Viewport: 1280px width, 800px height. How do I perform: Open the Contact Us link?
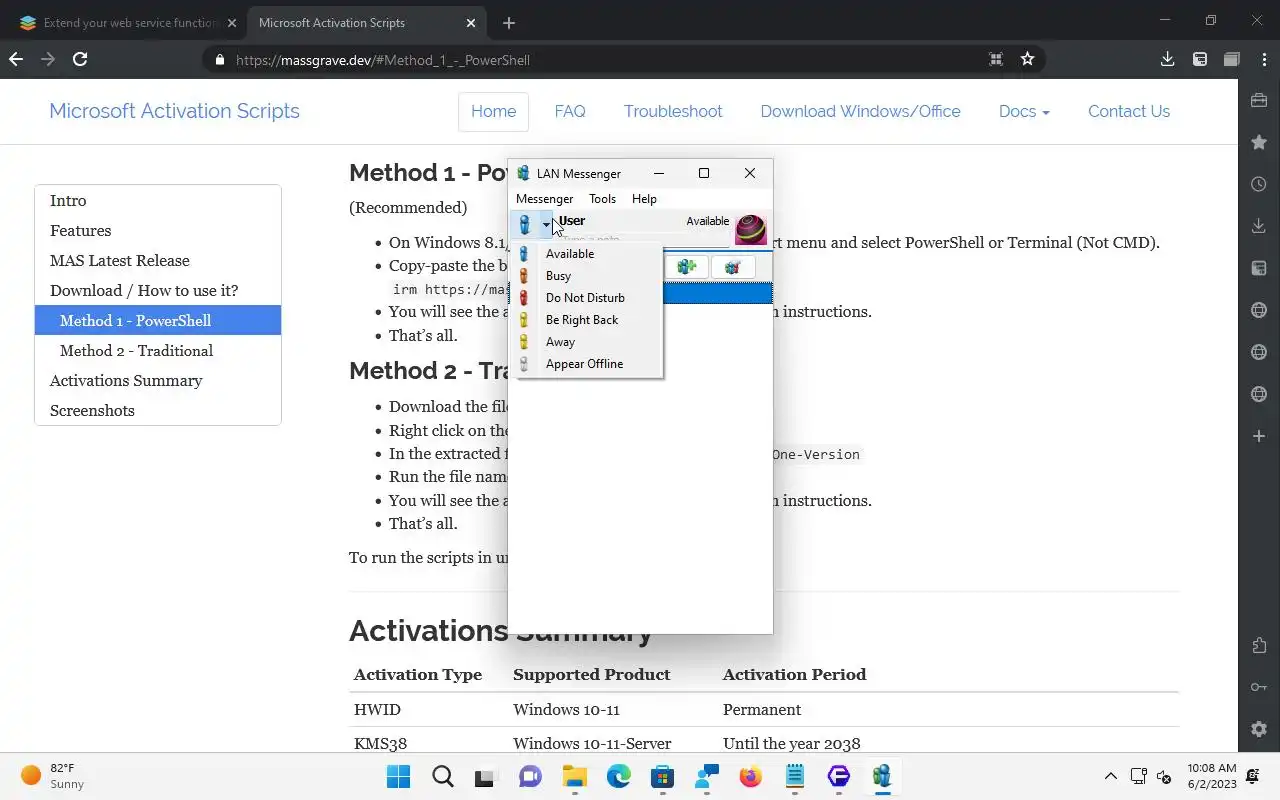click(x=1129, y=111)
